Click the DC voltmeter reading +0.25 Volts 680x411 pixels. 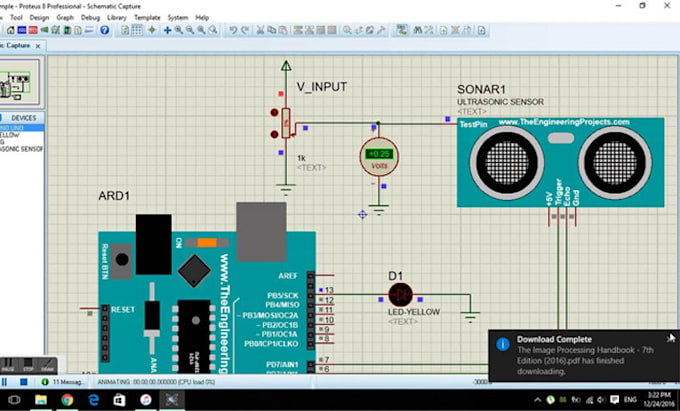[x=379, y=157]
